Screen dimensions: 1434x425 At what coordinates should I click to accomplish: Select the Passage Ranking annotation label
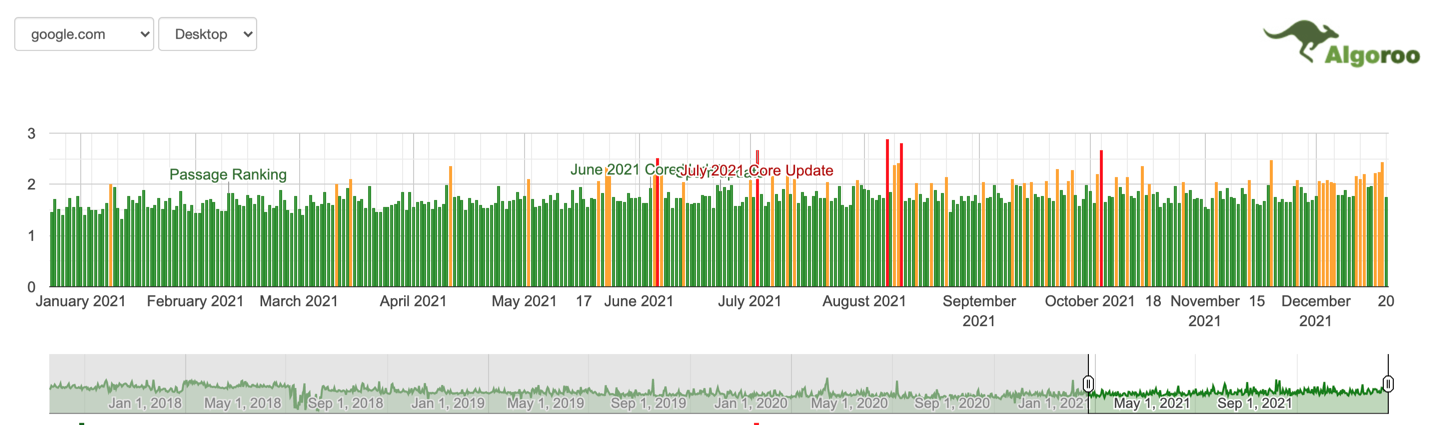[x=228, y=174]
